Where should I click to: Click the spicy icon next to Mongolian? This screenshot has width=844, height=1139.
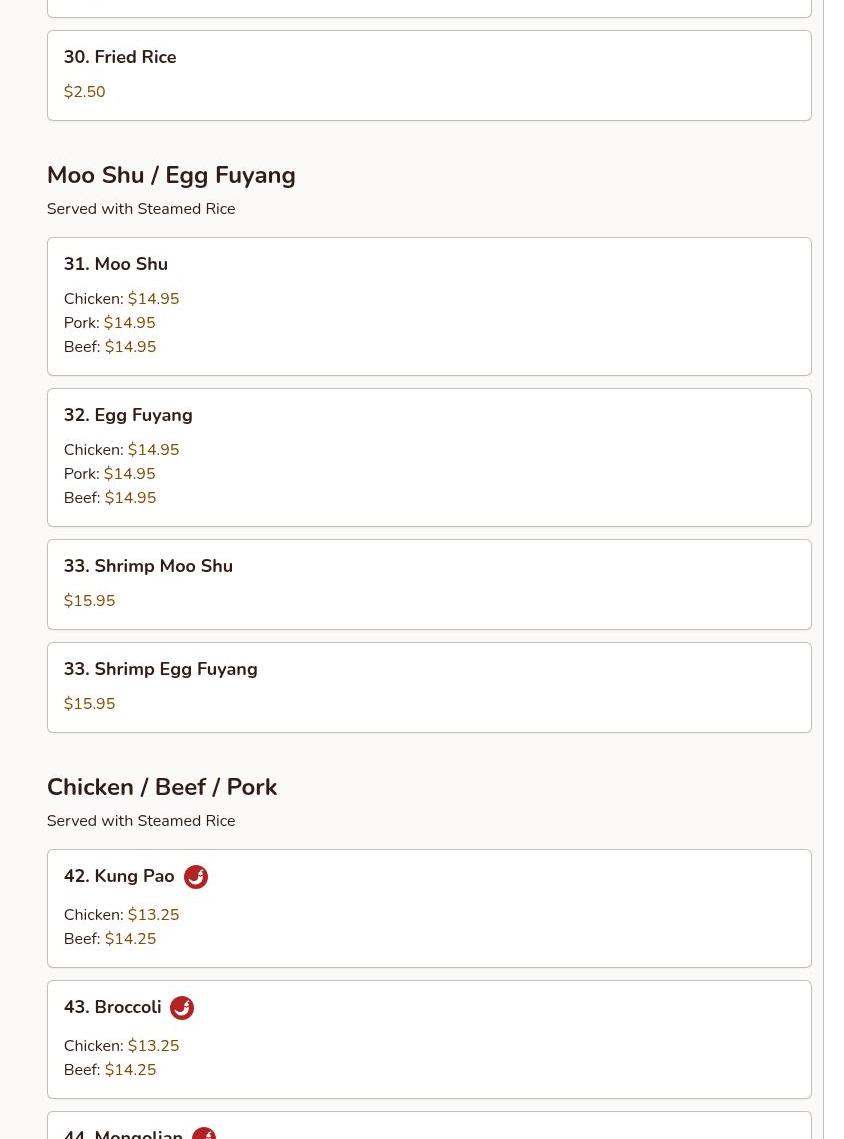coord(204,1133)
